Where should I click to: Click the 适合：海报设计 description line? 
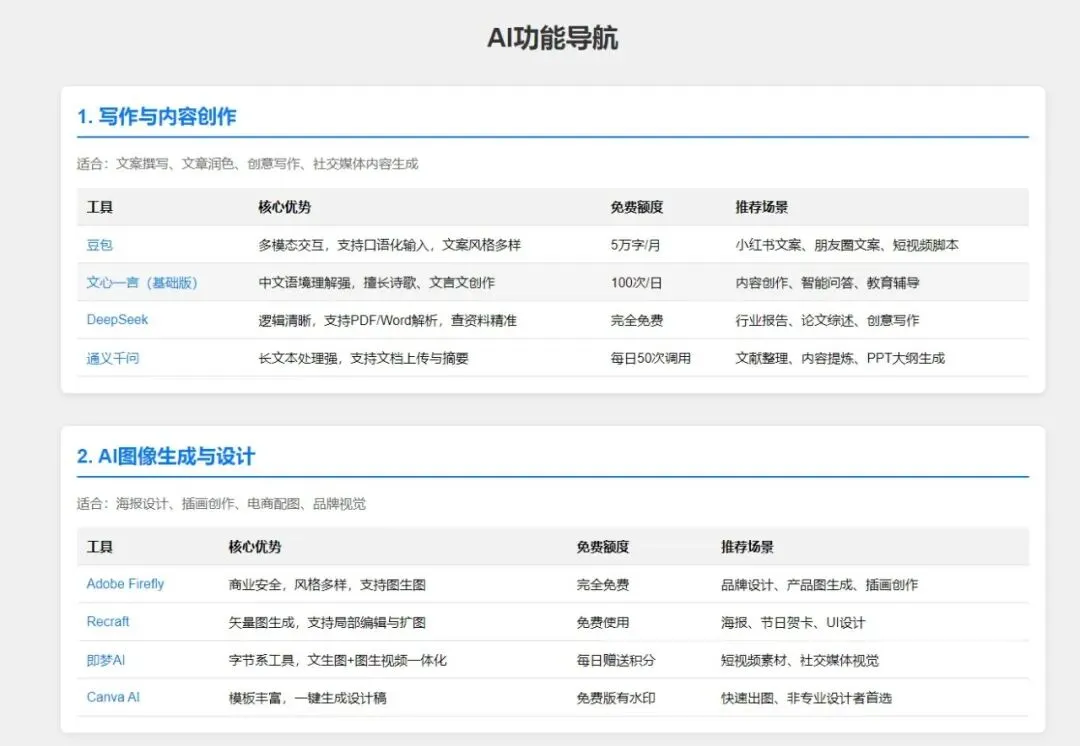click(x=221, y=504)
